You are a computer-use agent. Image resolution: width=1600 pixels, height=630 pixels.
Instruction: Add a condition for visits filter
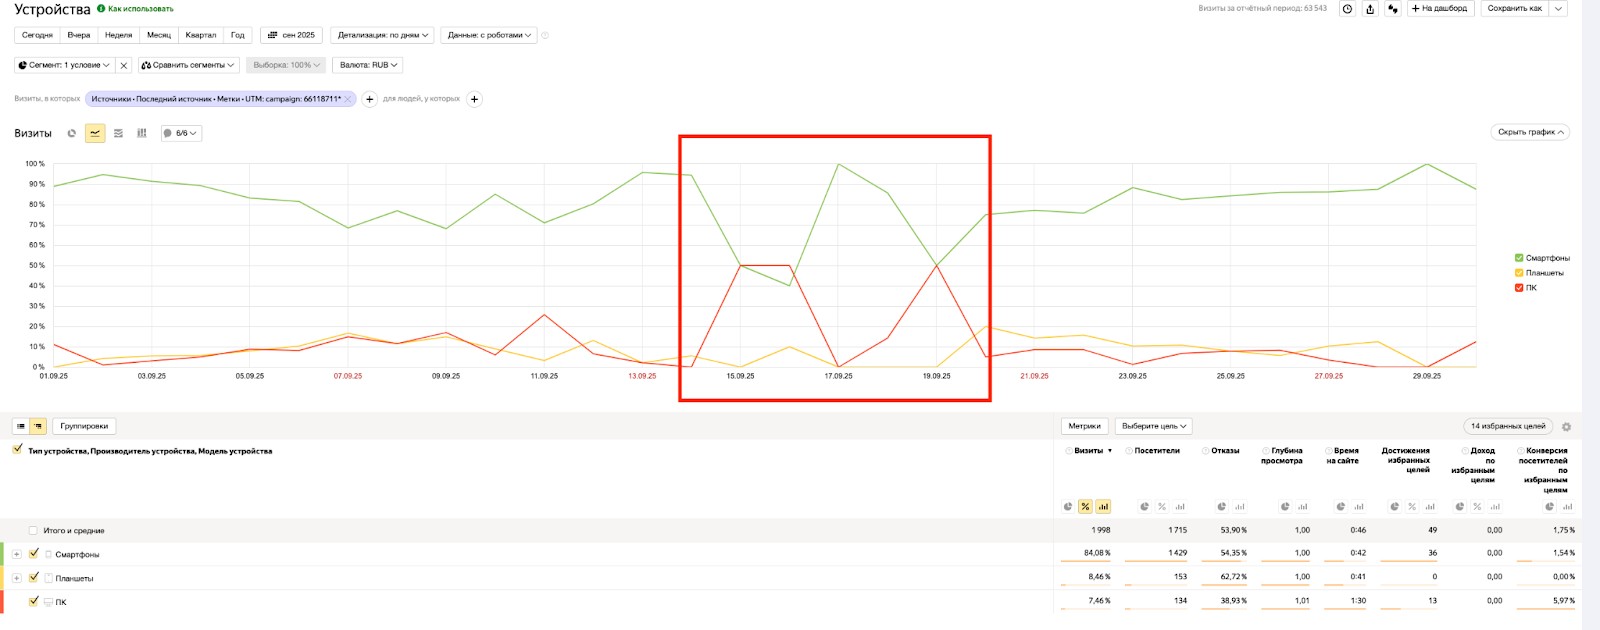tap(370, 99)
